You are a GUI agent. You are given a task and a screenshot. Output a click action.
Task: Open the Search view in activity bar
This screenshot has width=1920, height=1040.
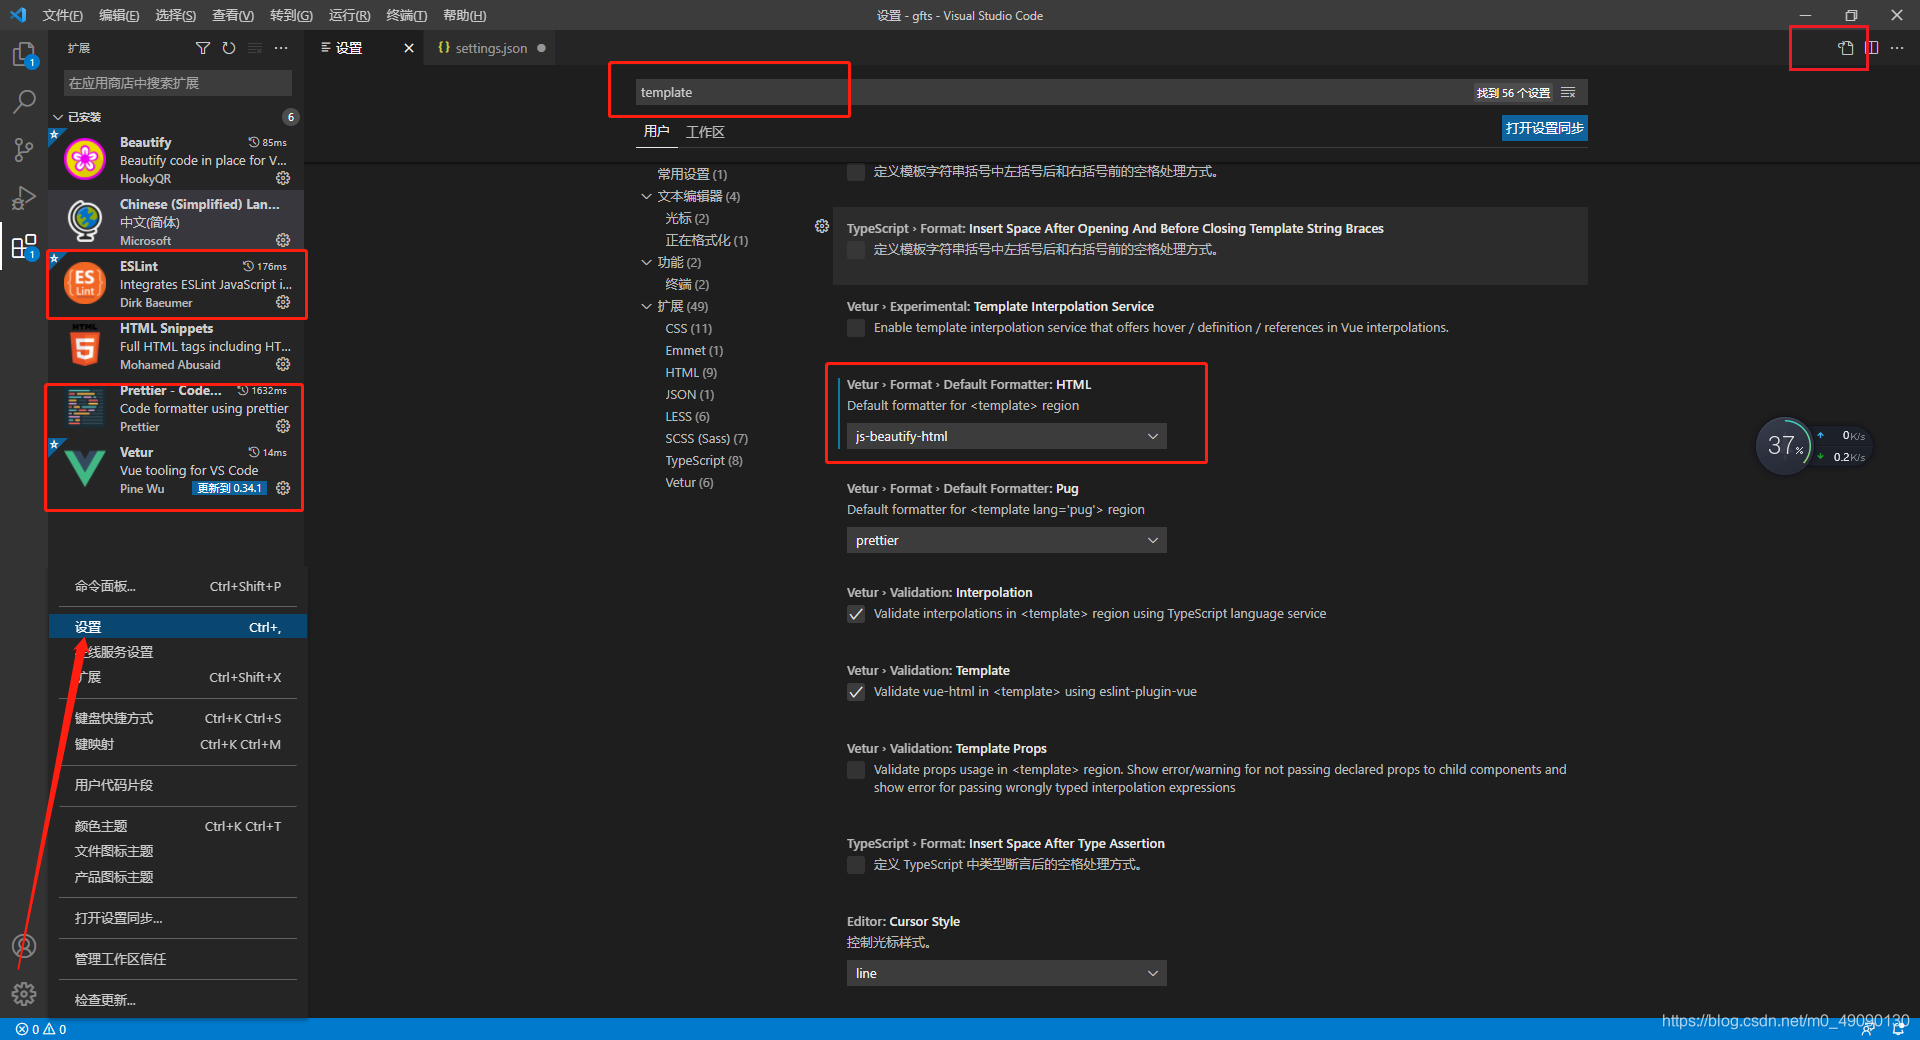(24, 102)
